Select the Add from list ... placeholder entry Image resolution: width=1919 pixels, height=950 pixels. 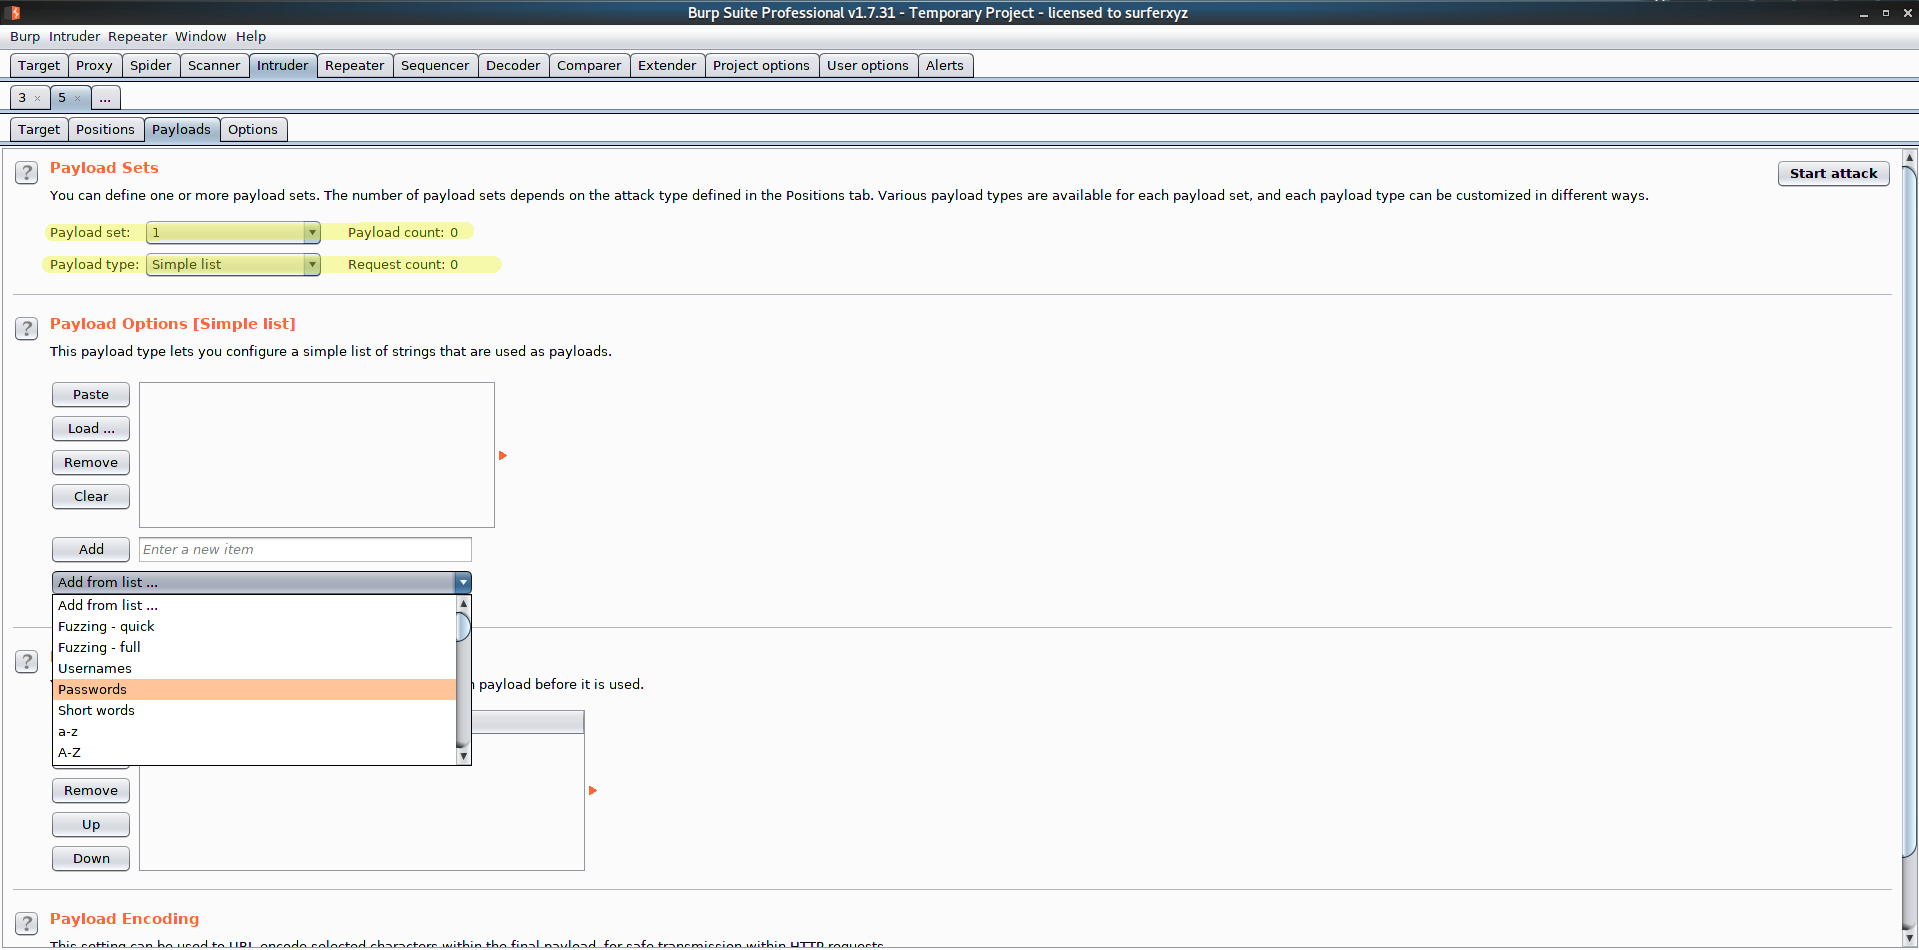[254, 605]
